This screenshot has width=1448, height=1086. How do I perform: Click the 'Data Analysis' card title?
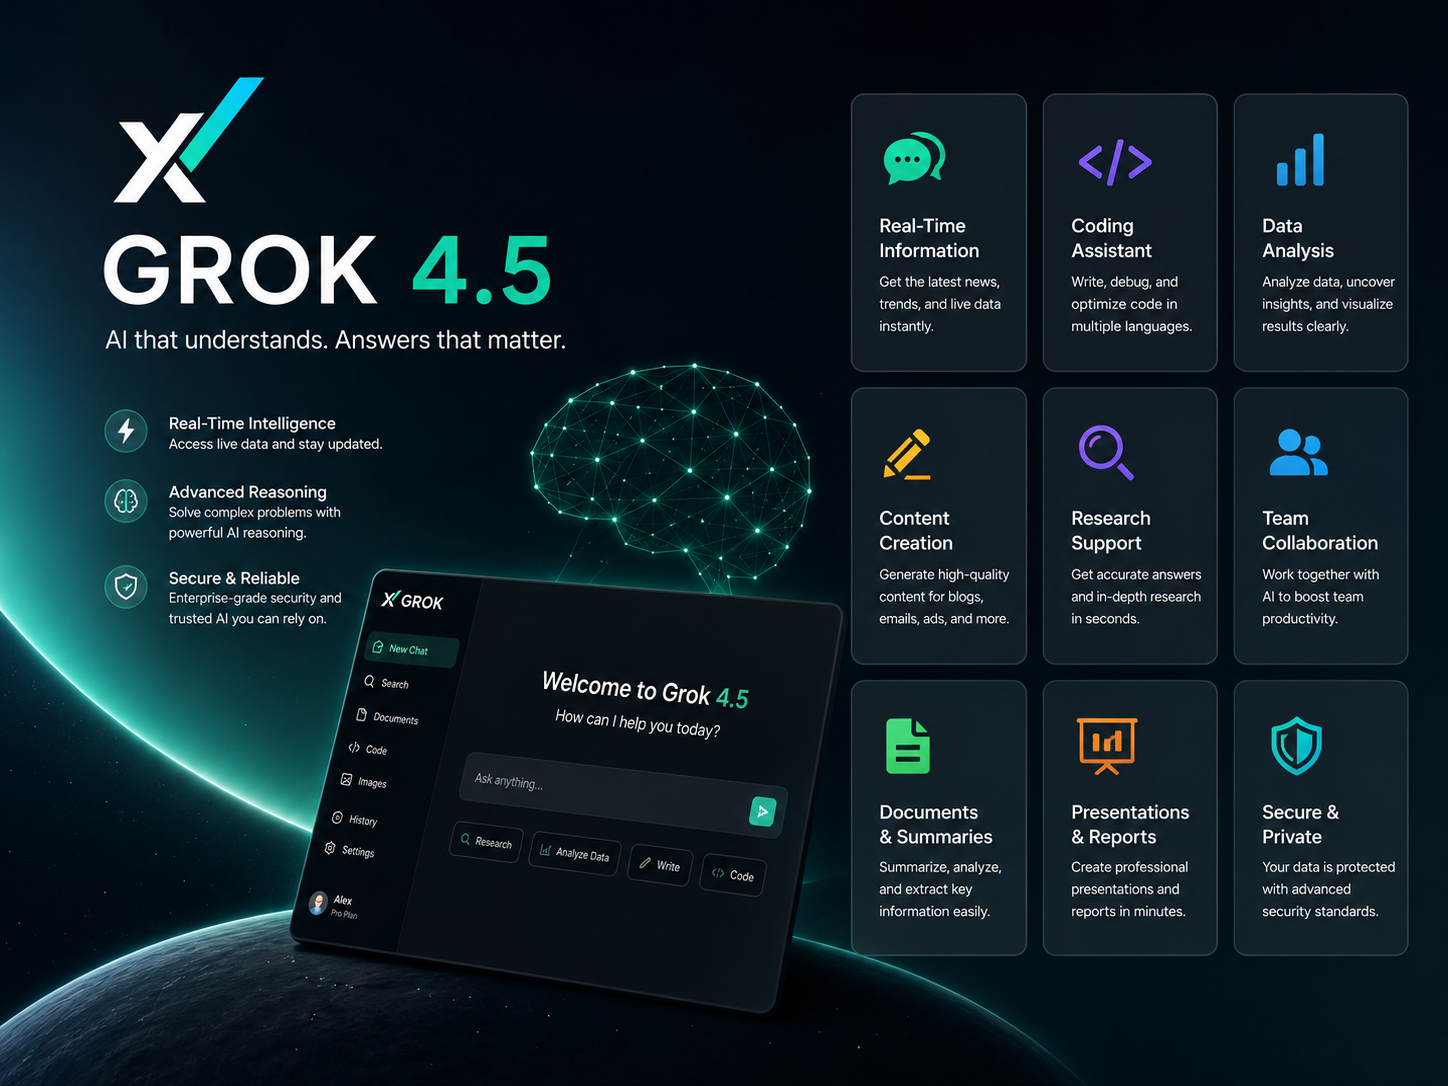coord(1298,238)
